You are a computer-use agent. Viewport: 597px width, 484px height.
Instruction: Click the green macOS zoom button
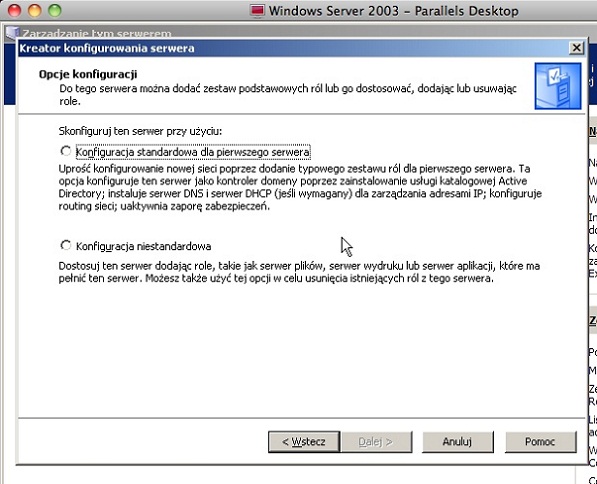coord(55,10)
